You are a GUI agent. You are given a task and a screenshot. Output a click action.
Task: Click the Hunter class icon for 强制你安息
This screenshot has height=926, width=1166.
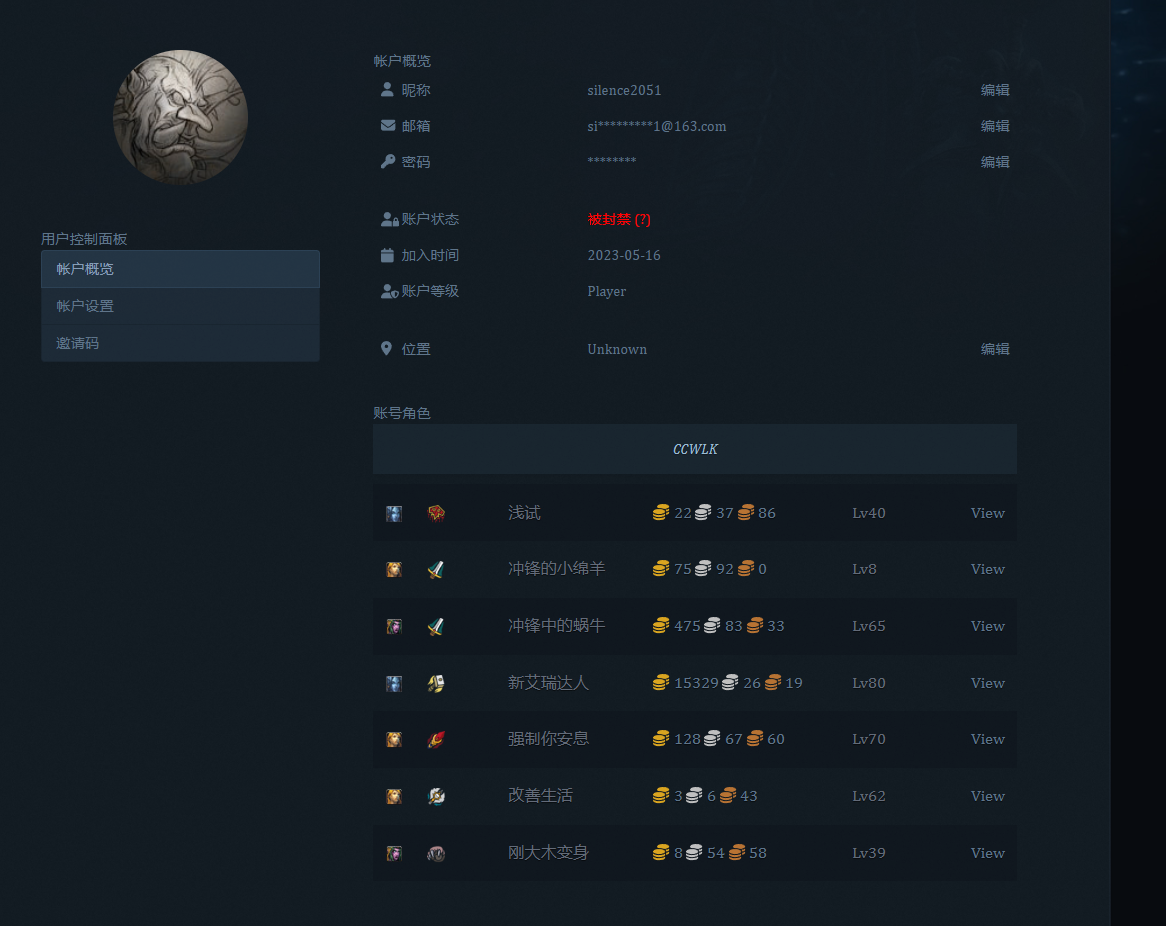click(436, 740)
